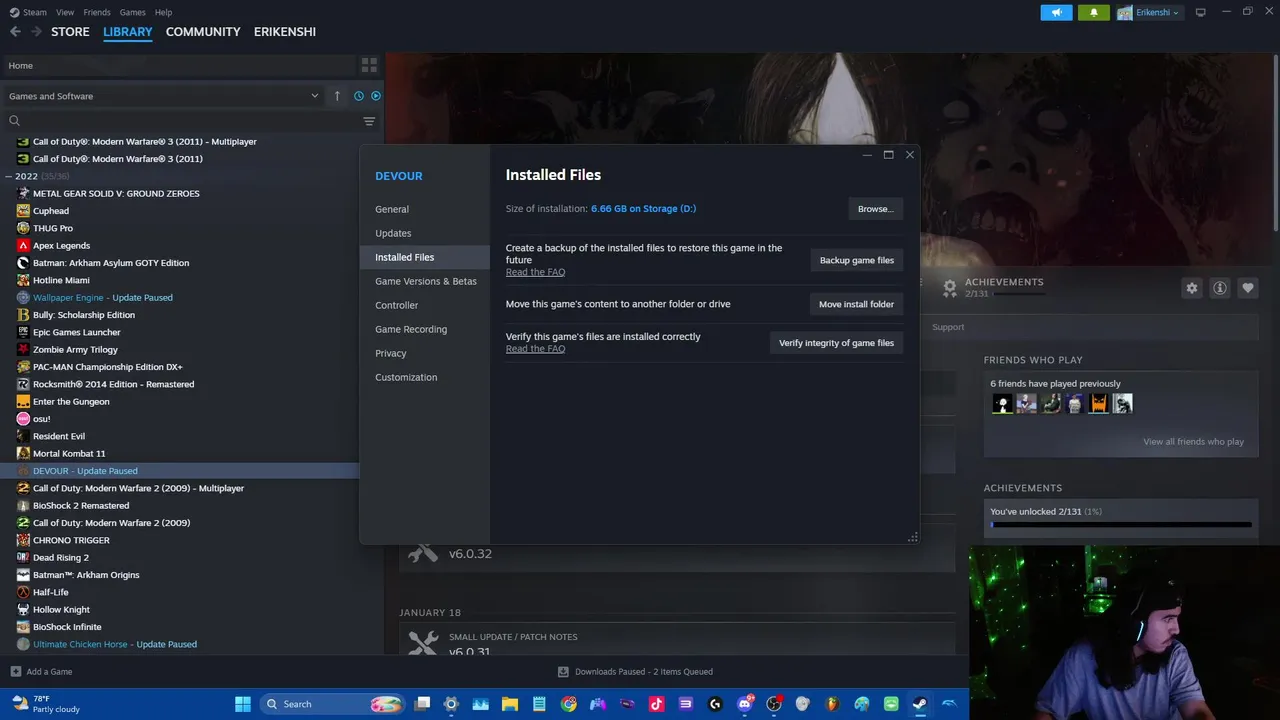The image size is (1280, 720).
Task: Open game info with the circled i icon
Action: 1220,288
